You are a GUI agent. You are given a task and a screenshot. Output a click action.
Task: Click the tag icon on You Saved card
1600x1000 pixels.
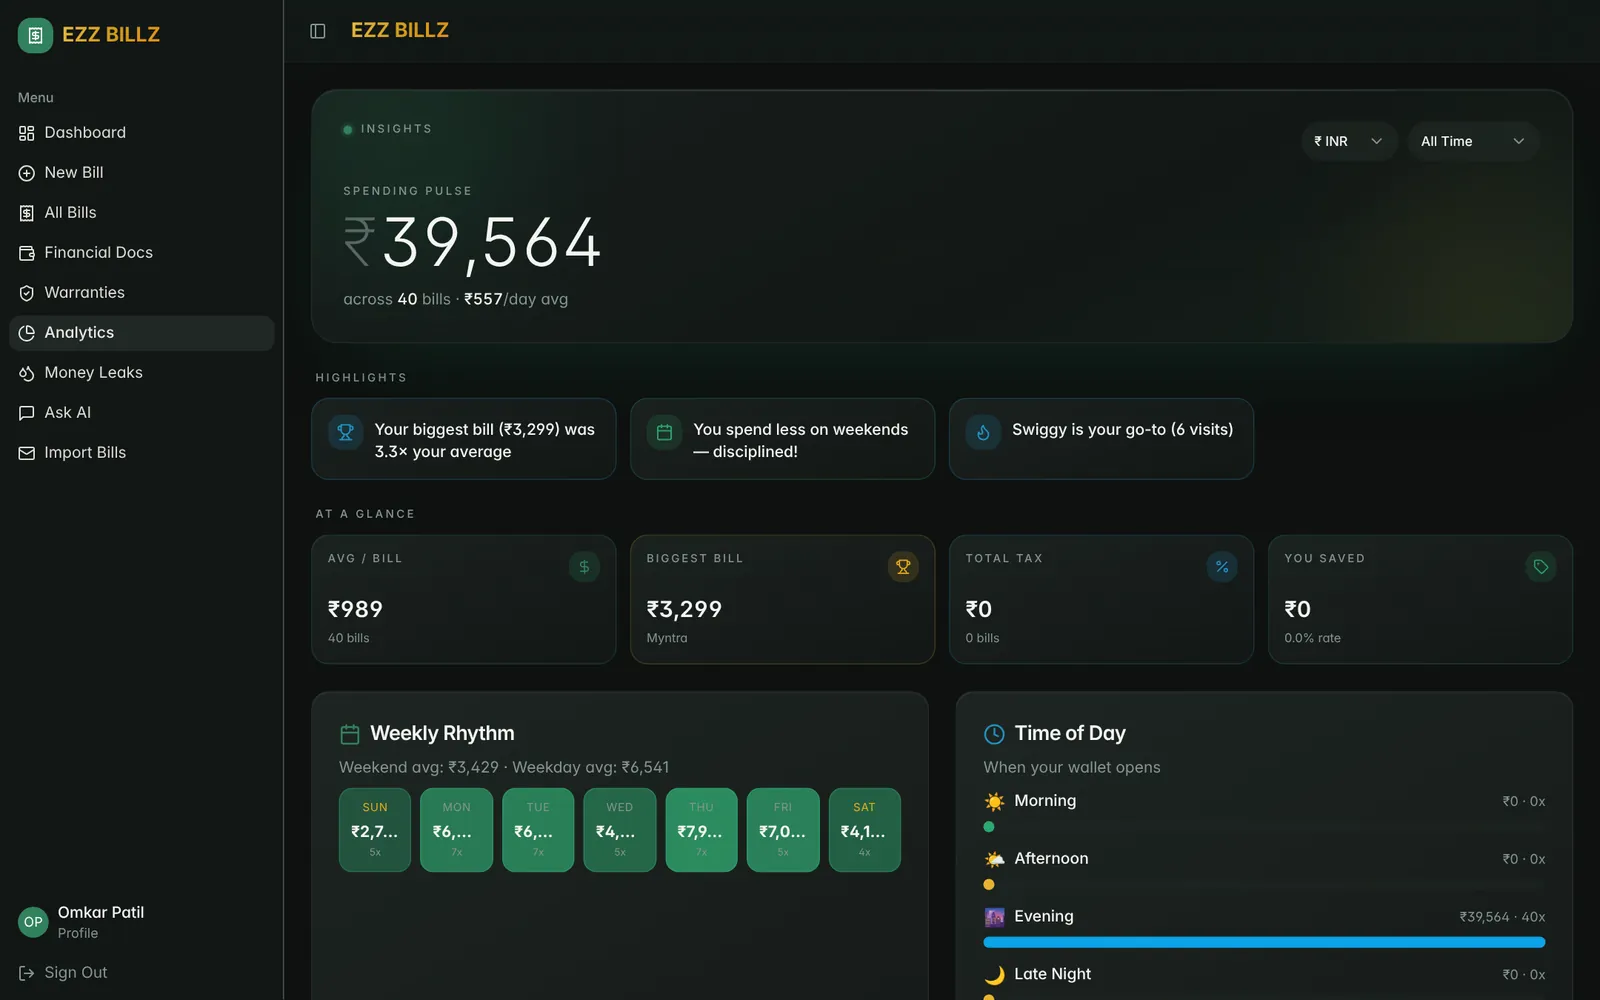point(1541,567)
